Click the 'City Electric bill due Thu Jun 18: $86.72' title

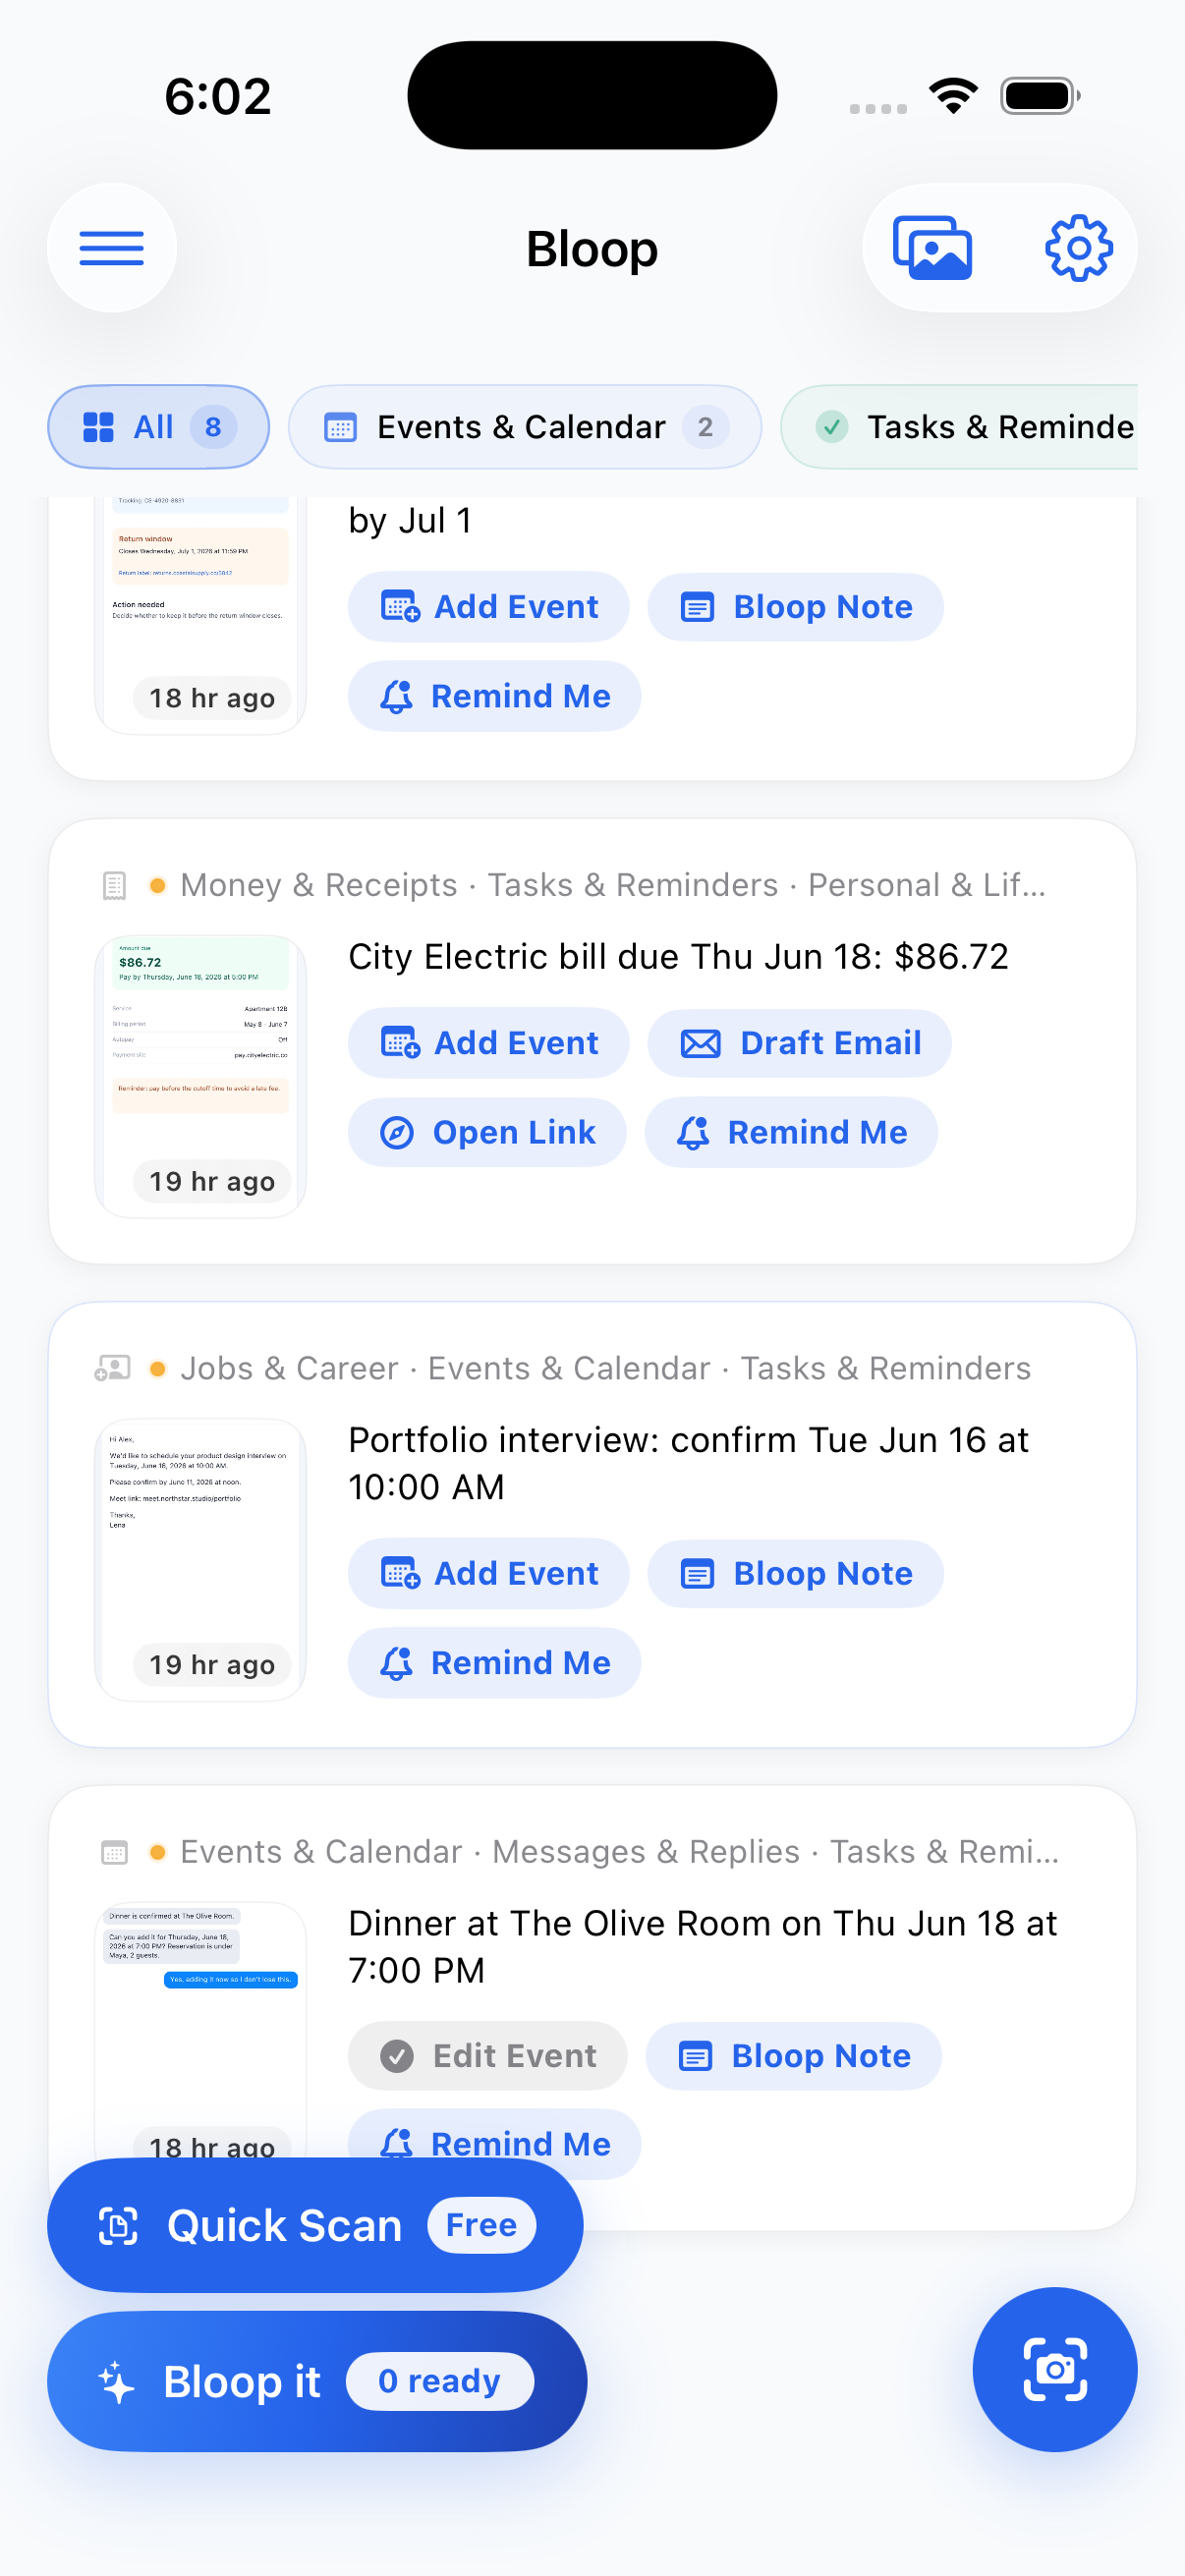pos(678,957)
